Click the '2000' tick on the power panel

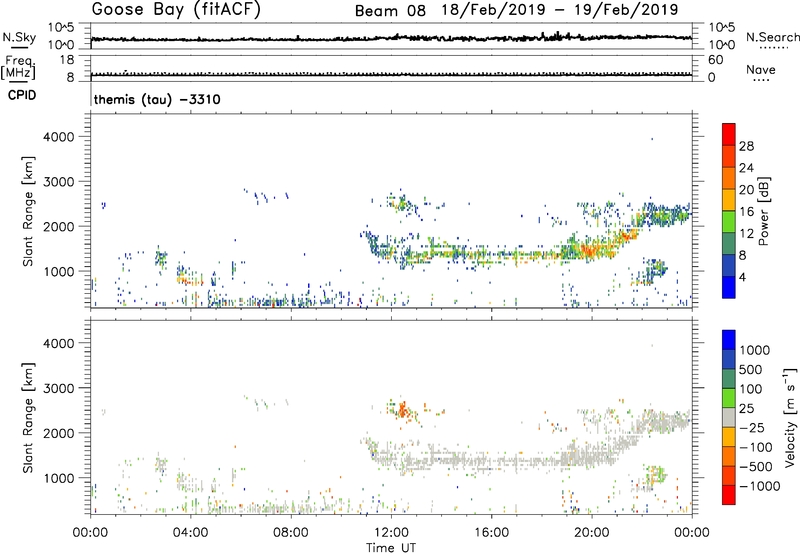(58, 226)
